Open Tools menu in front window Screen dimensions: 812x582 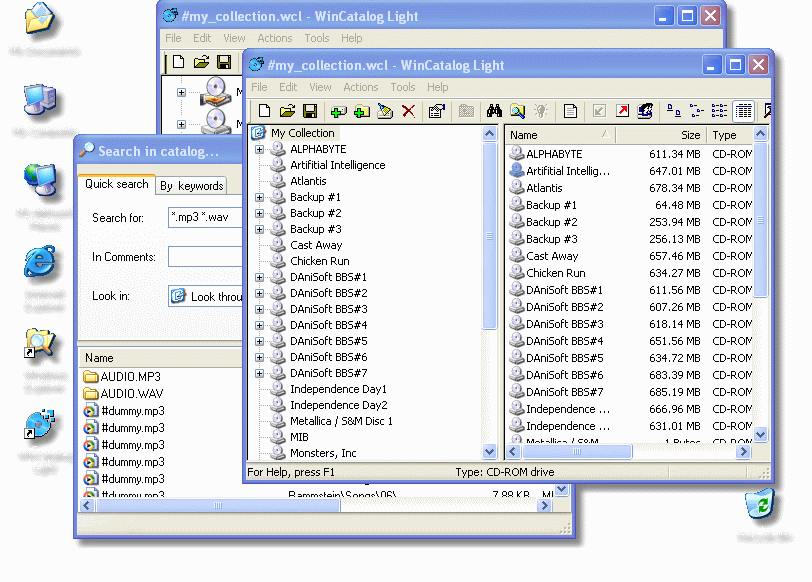403,87
